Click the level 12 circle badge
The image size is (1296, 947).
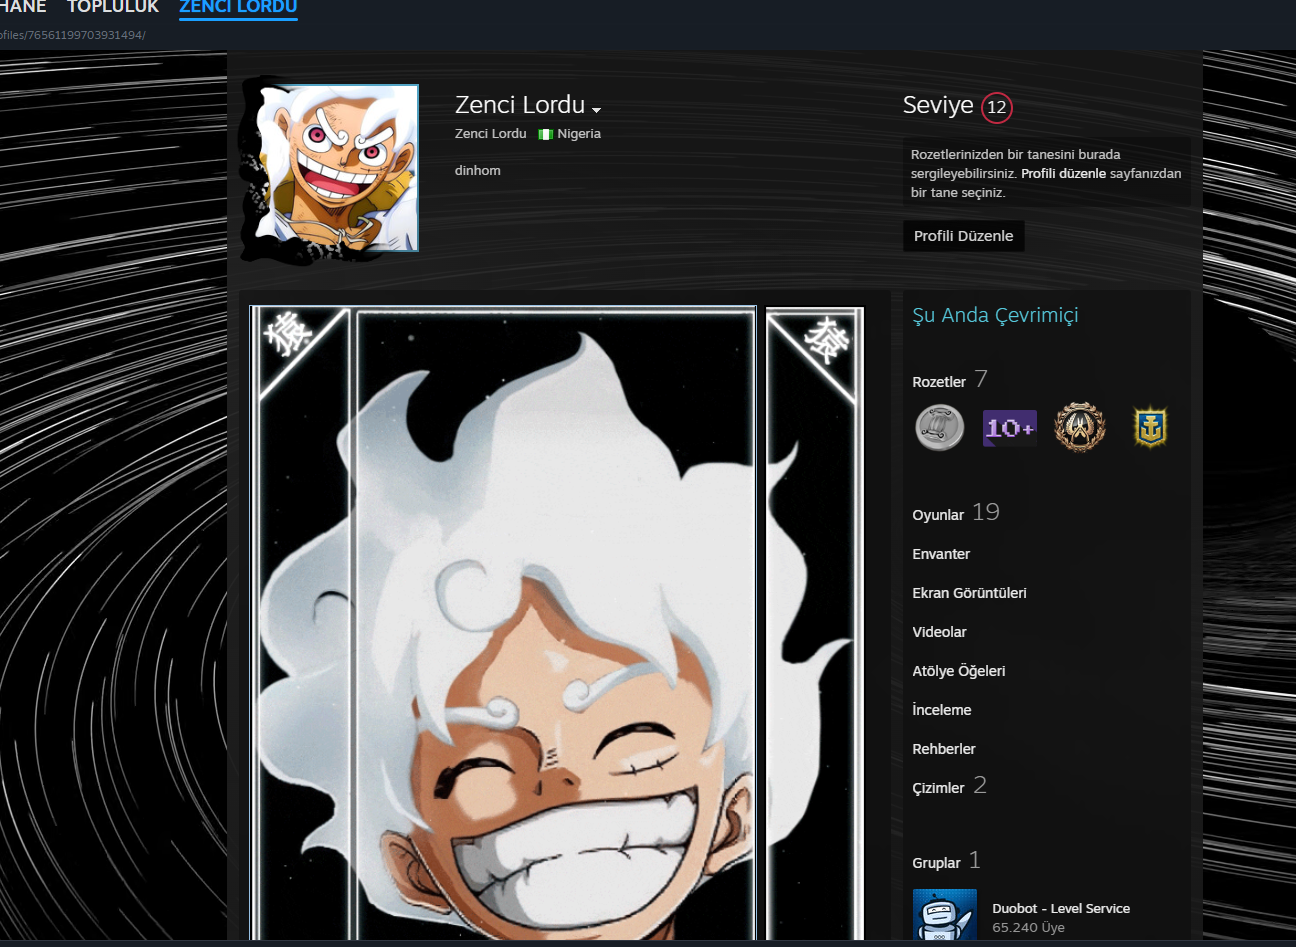997,107
